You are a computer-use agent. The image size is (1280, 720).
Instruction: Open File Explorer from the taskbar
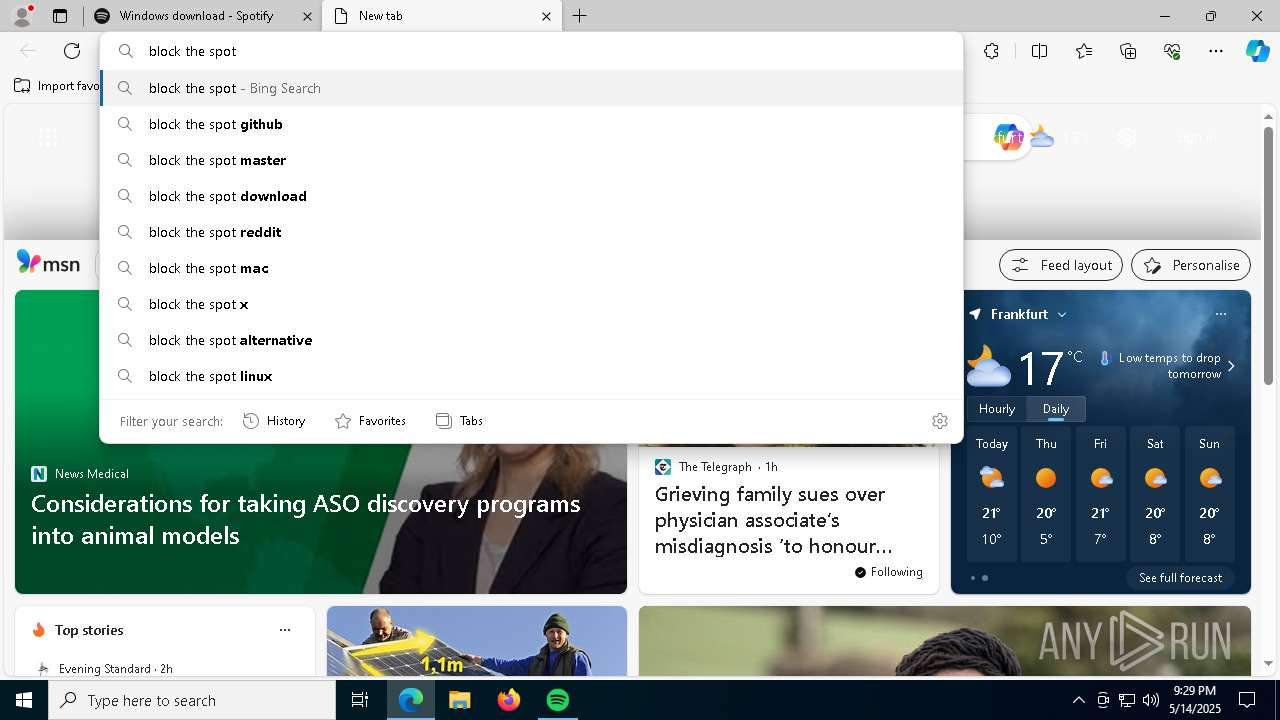tap(459, 700)
